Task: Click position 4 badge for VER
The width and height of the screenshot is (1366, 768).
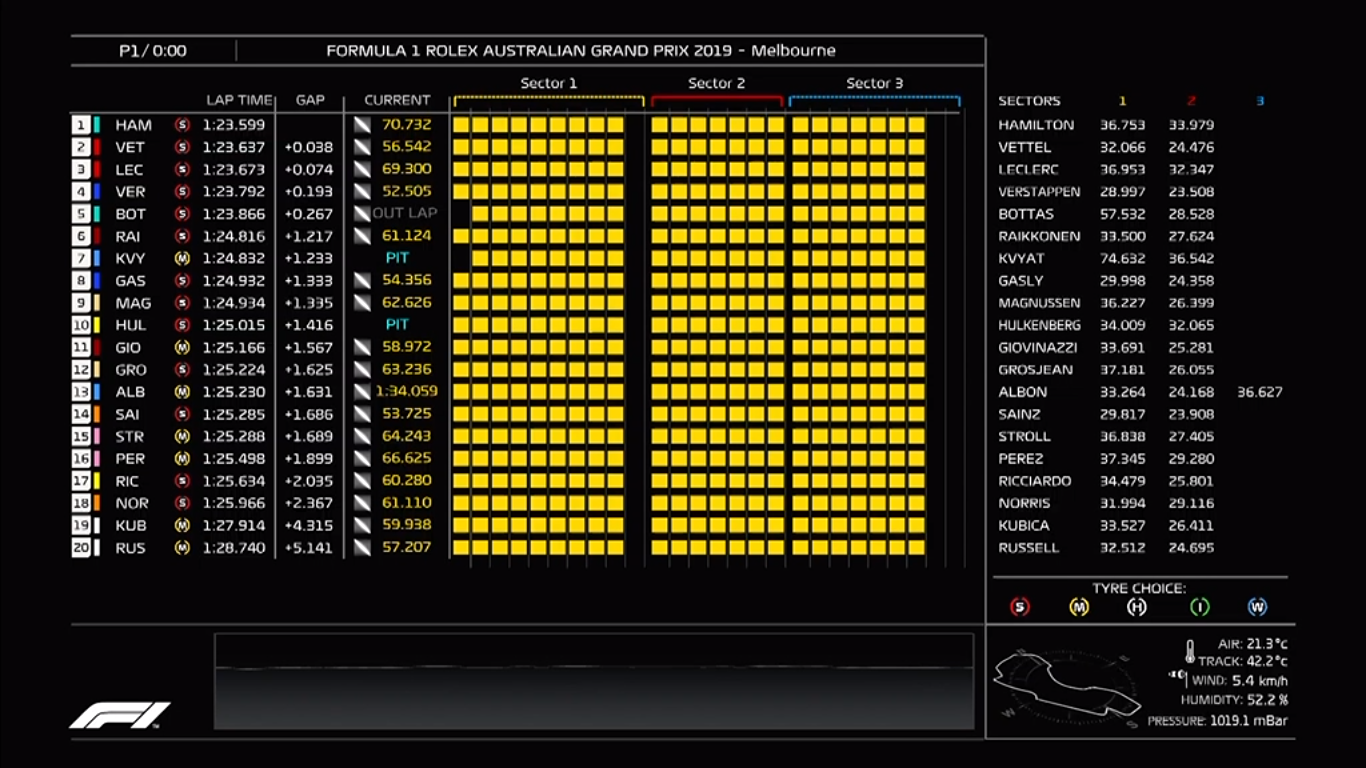Action: tap(81, 191)
